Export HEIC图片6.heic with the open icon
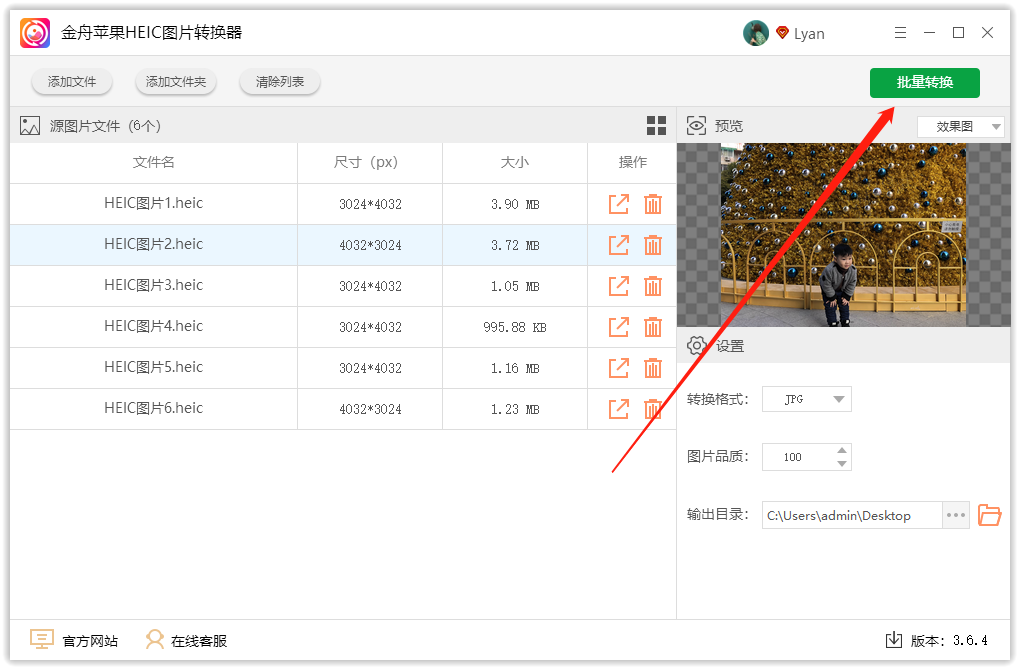 (619, 409)
